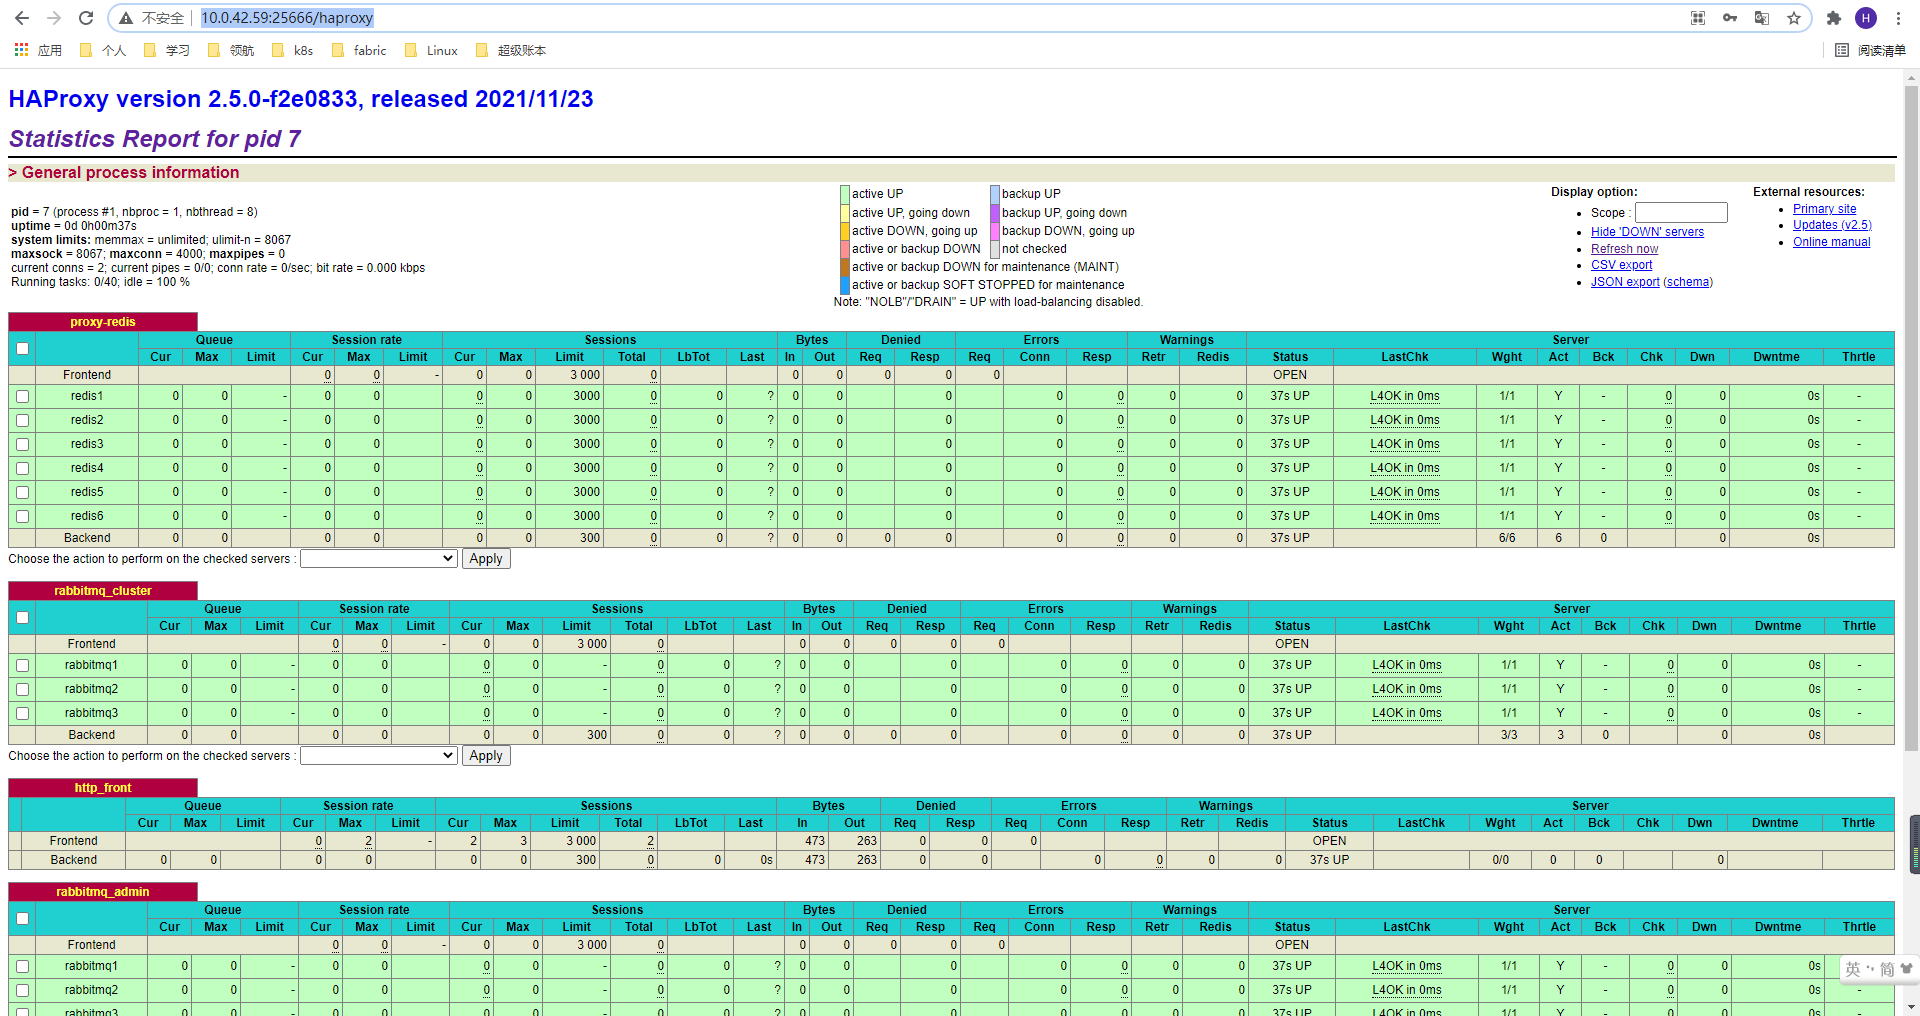Open action dropdown under proxy-redis table
1920x1016 pixels.
379,559
